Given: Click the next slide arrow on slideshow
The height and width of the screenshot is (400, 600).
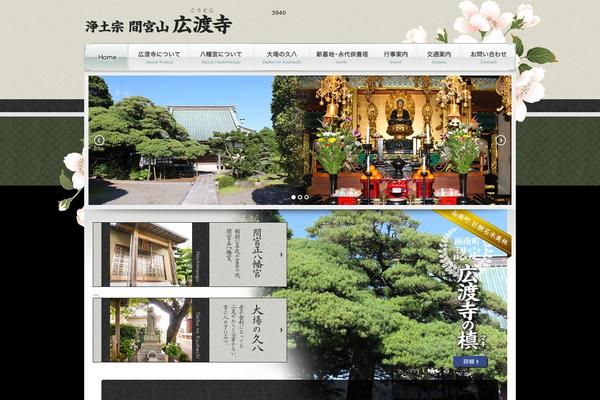Looking at the screenshot, I should tap(501, 140).
